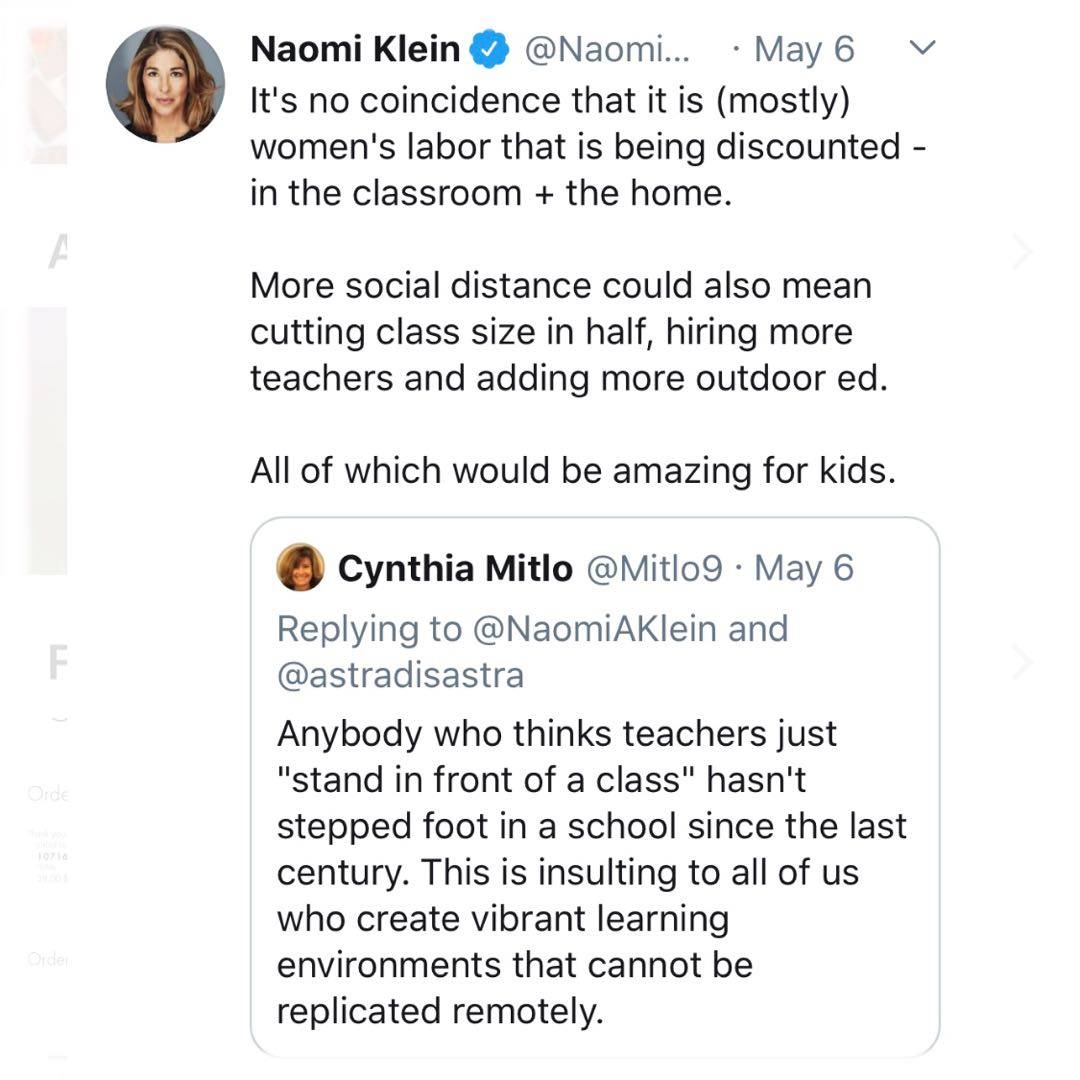Image resolution: width=1080 pixels, height=1080 pixels.
Task: Open the Cynthia Mitlo display name
Action: click(455, 569)
